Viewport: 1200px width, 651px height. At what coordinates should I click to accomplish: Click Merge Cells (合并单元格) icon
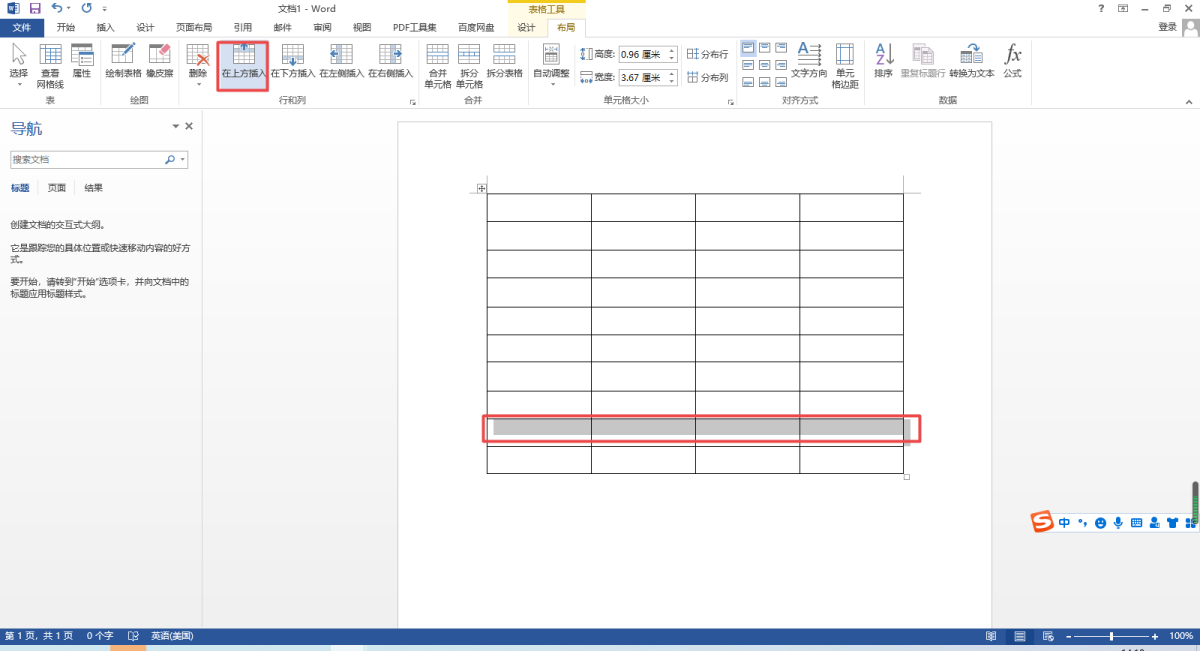(x=437, y=65)
